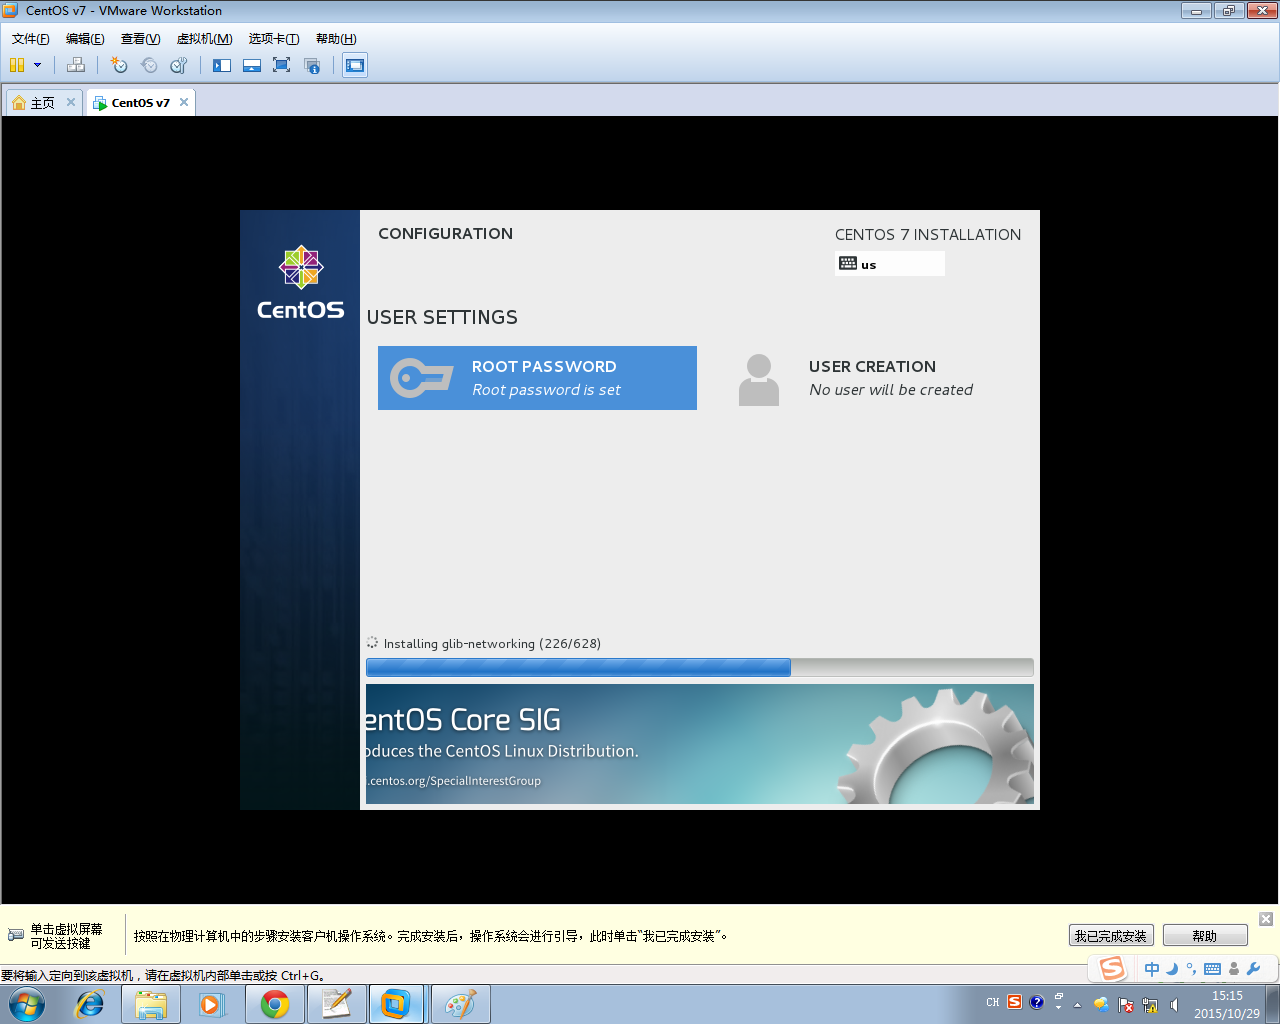Switch to the CentOS v7 tab
Screen dimensions: 1280x1024
141,103
